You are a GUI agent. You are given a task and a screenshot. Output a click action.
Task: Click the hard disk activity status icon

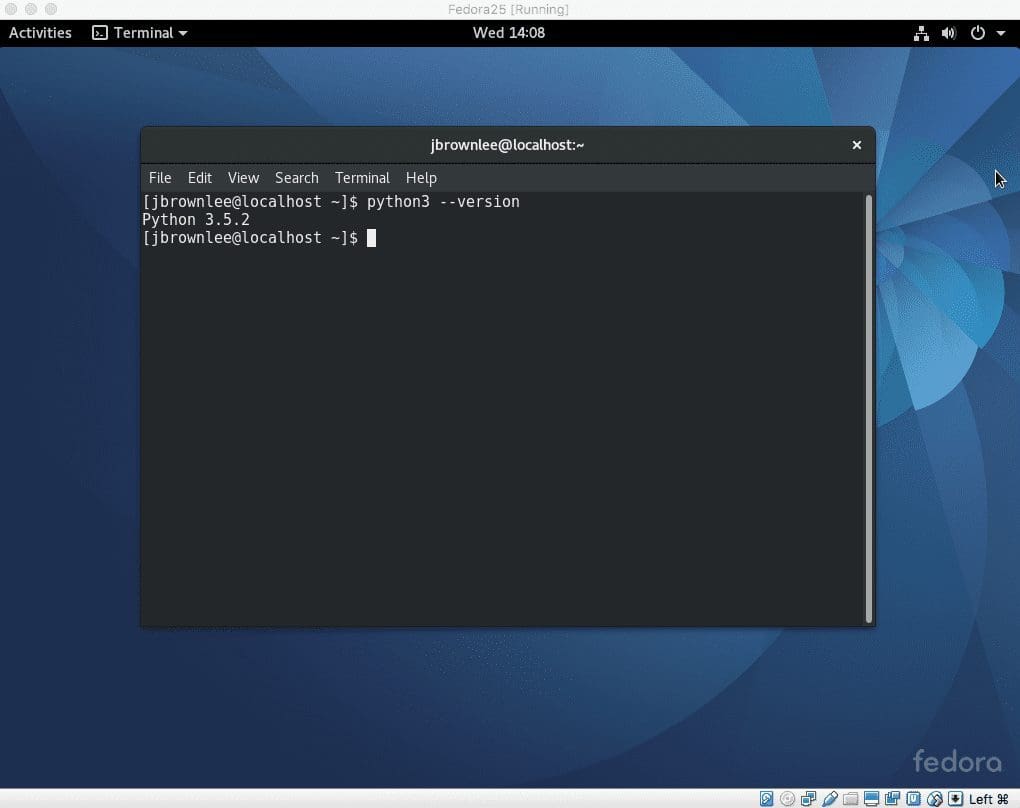pyautogui.click(x=765, y=798)
